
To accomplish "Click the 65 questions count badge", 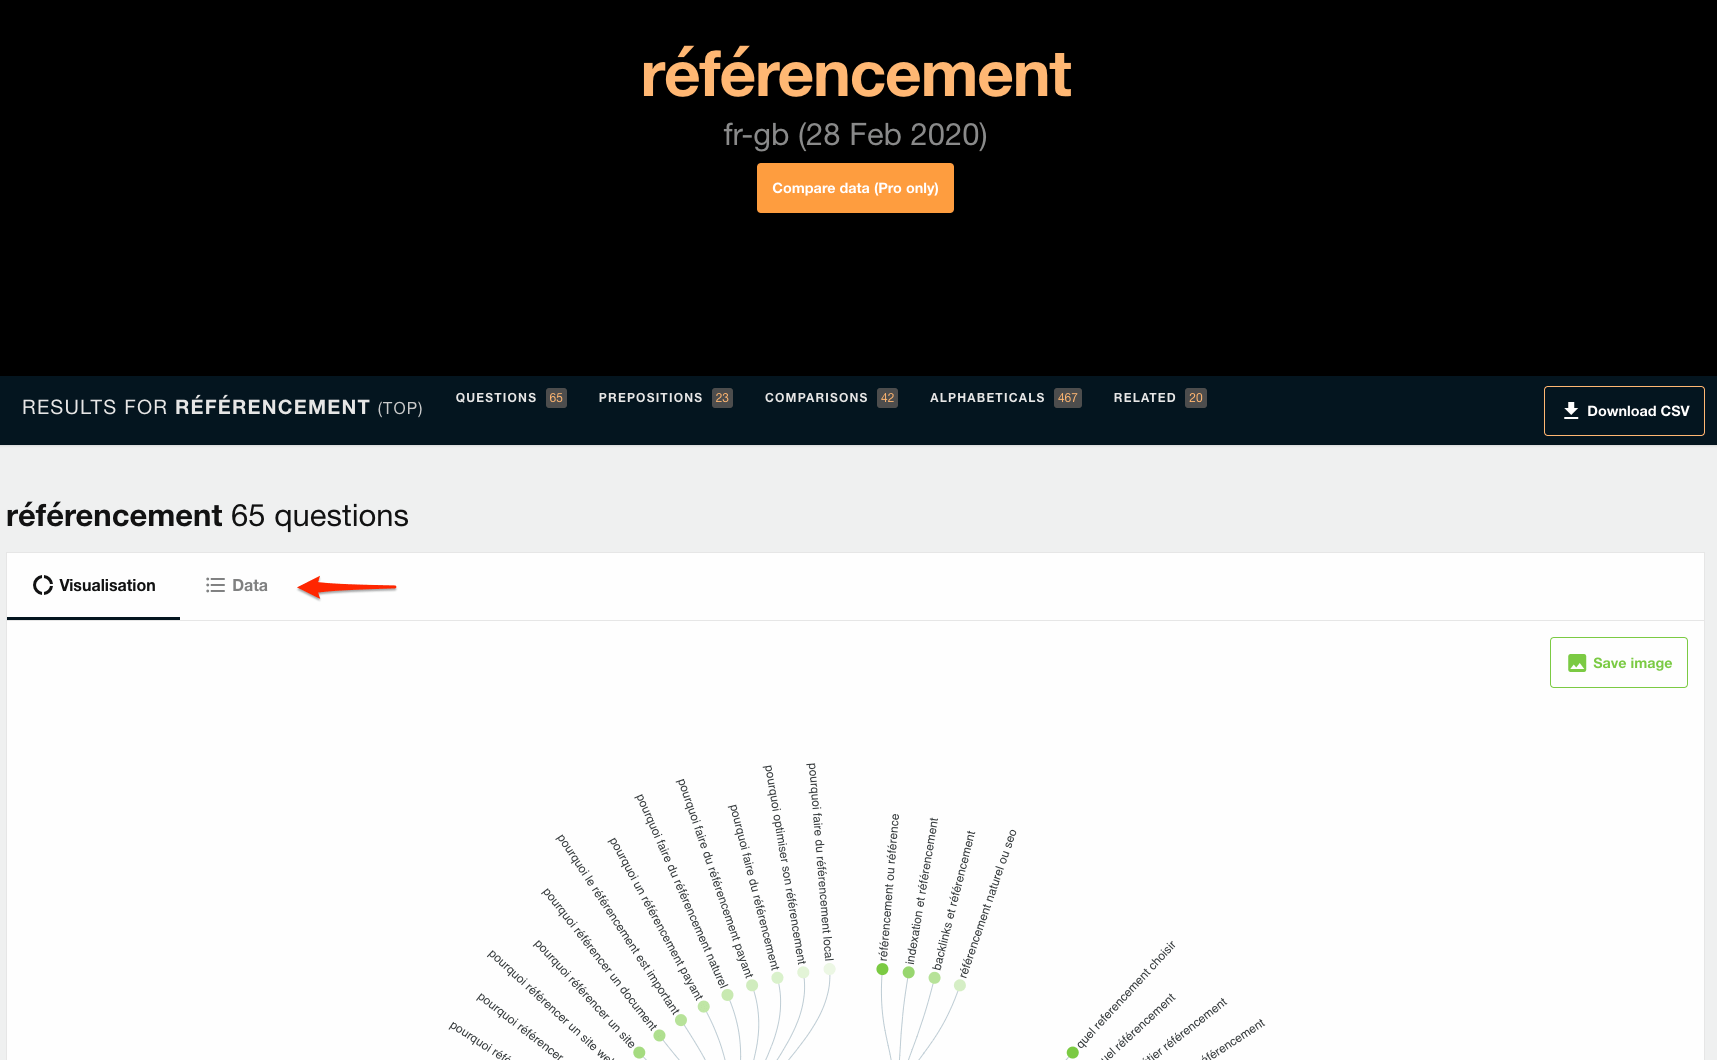I will [x=556, y=398].
